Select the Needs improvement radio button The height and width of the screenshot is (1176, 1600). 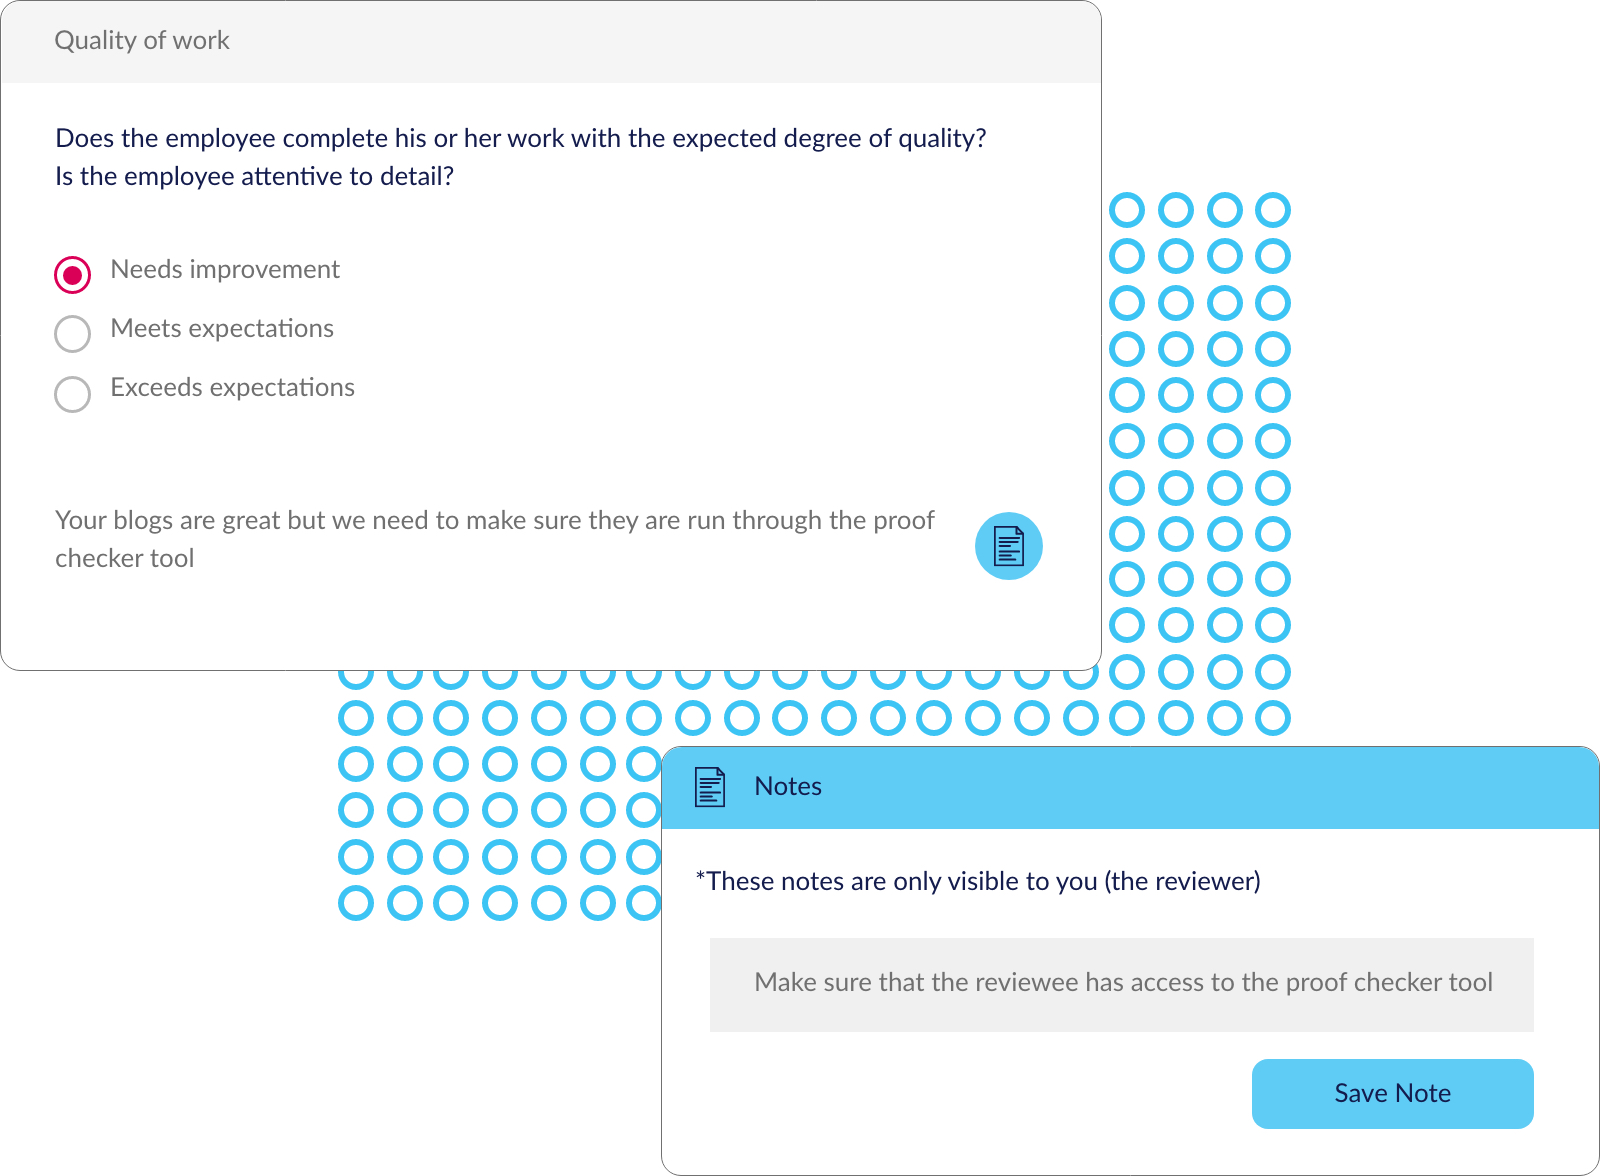[72, 274]
